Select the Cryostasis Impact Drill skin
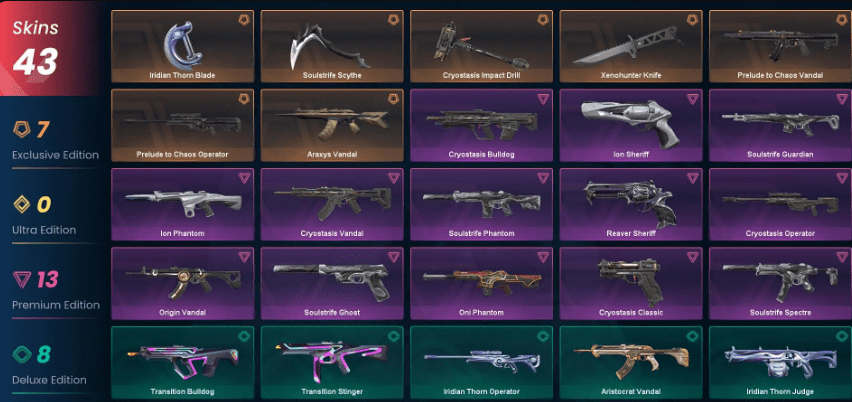 tap(481, 46)
